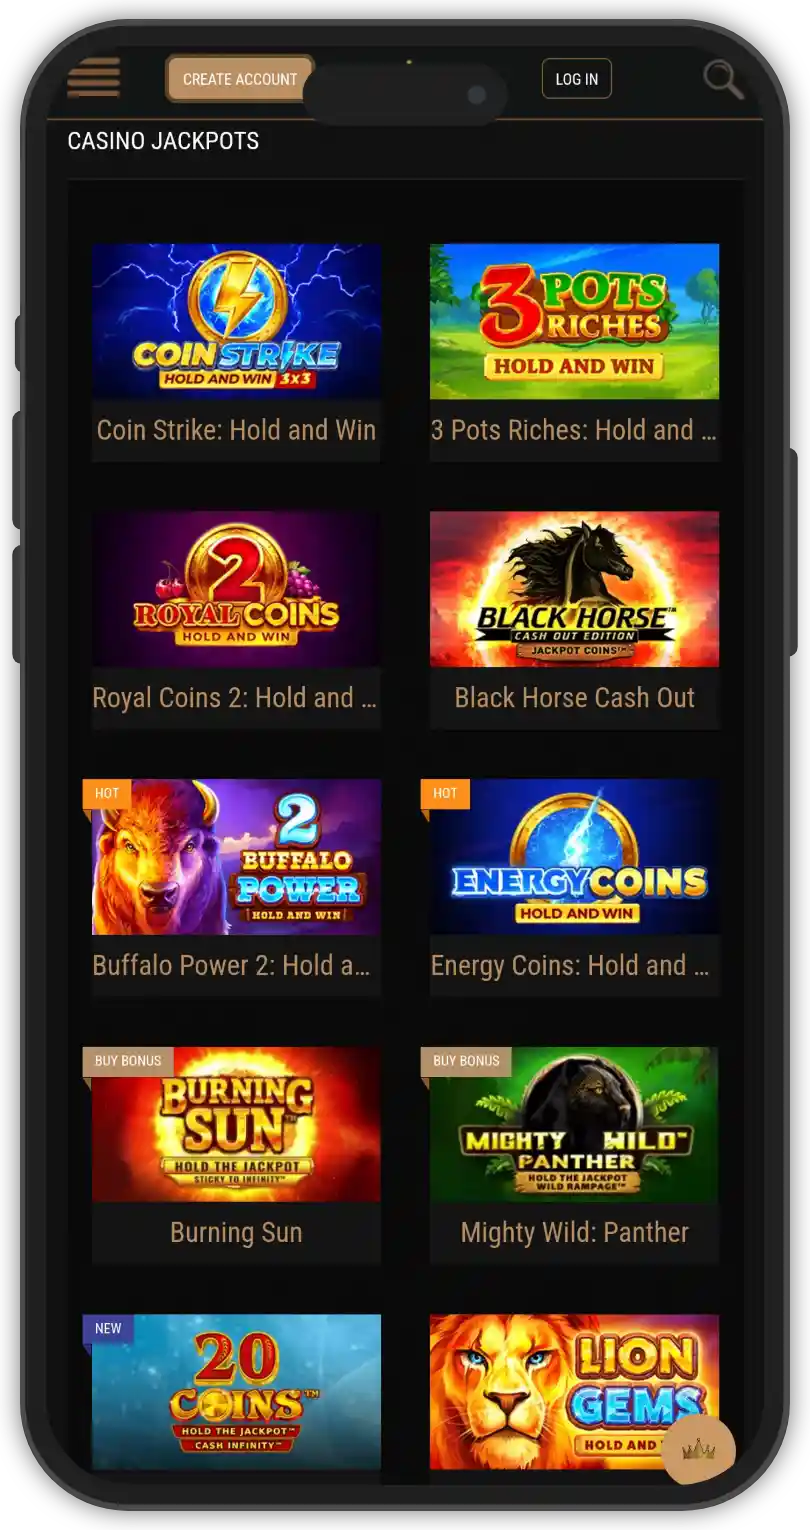The height and width of the screenshot is (1530, 810).
Task: Click the LOG IN button
Action: pos(577,79)
